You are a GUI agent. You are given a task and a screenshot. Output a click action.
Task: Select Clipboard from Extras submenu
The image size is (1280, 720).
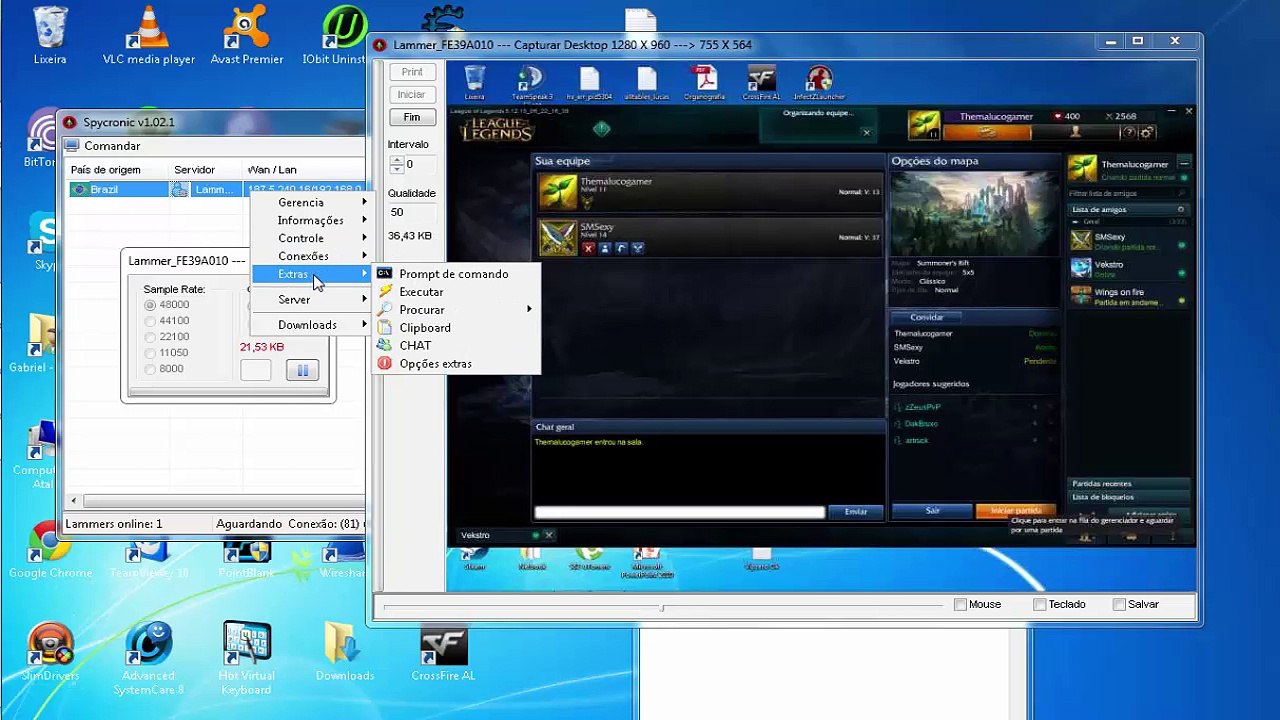tap(425, 328)
